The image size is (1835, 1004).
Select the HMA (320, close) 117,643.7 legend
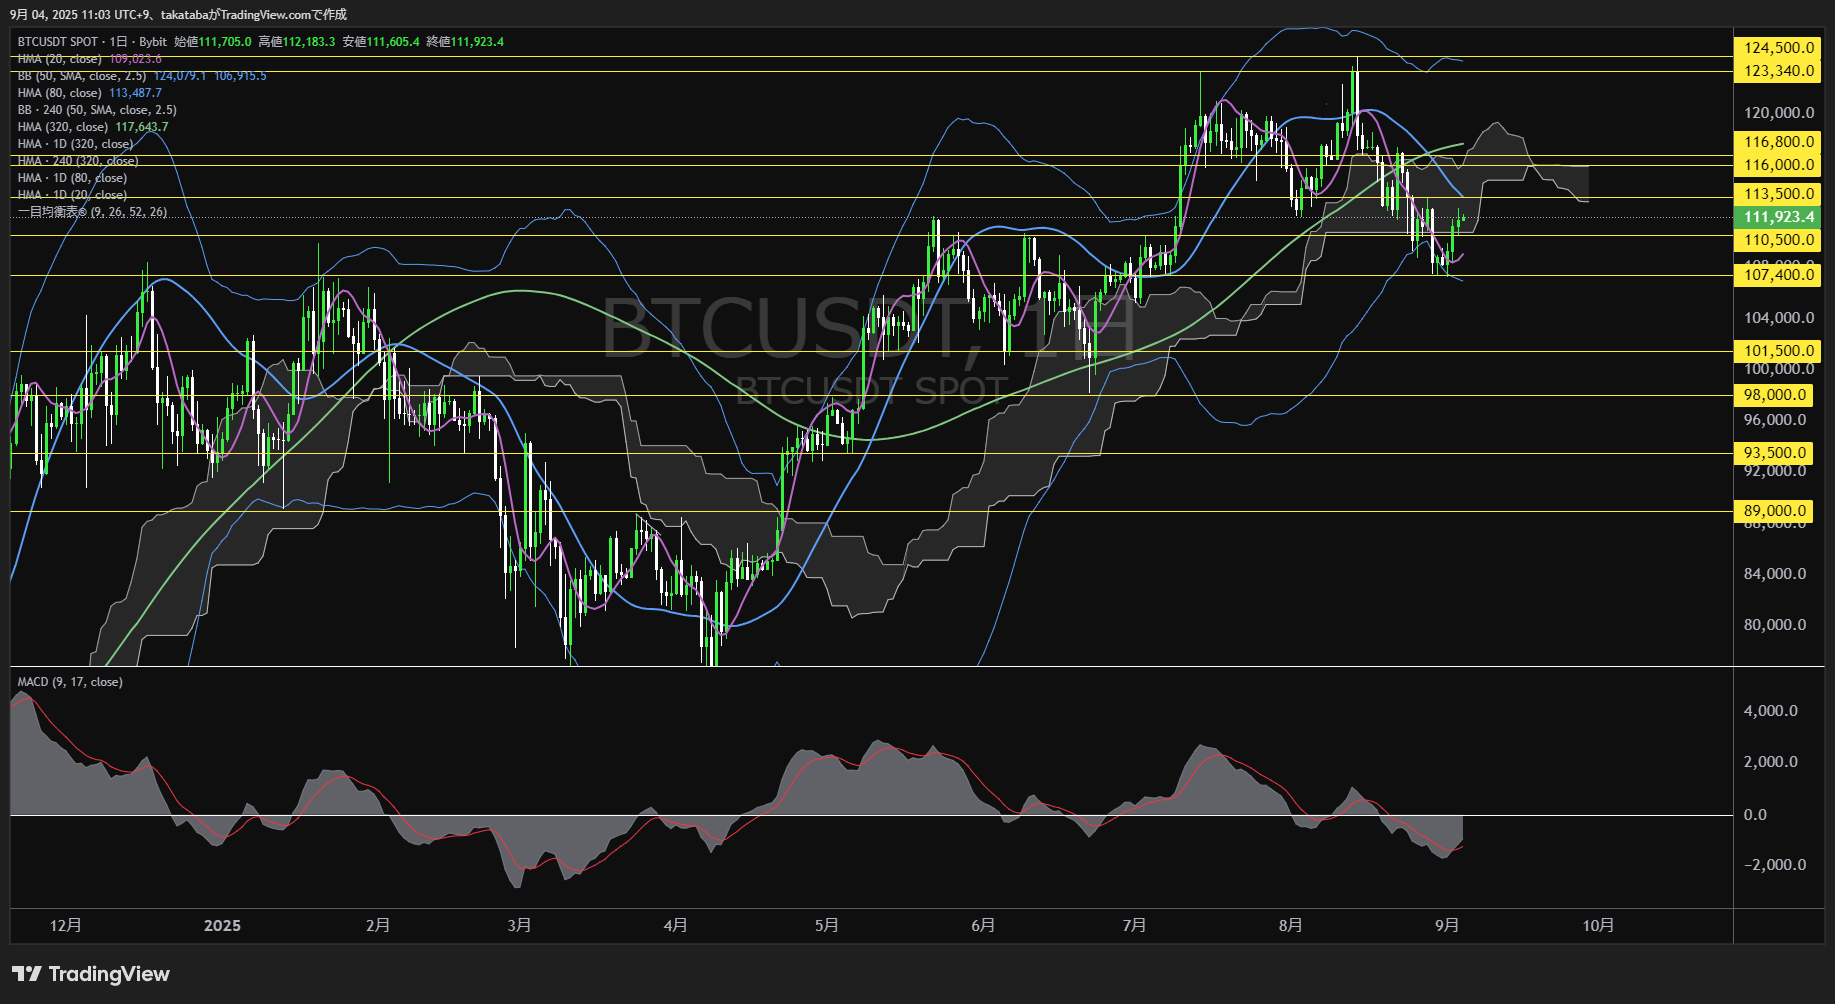tap(93, 127)
